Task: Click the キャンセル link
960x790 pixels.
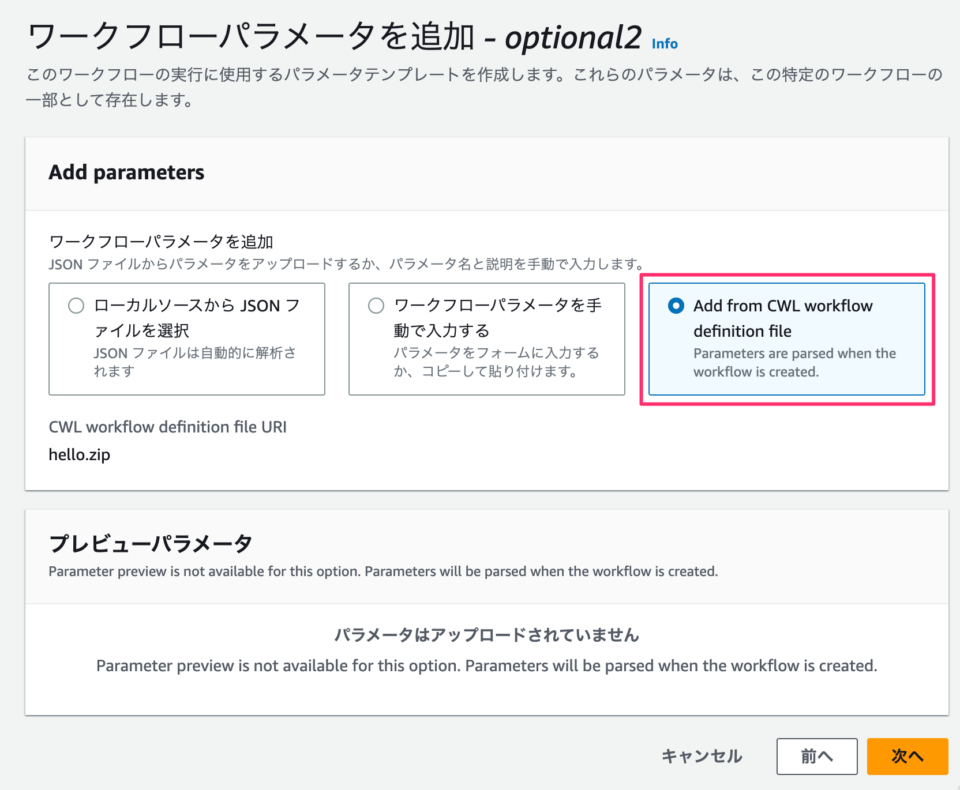Action: pos(701,757)
